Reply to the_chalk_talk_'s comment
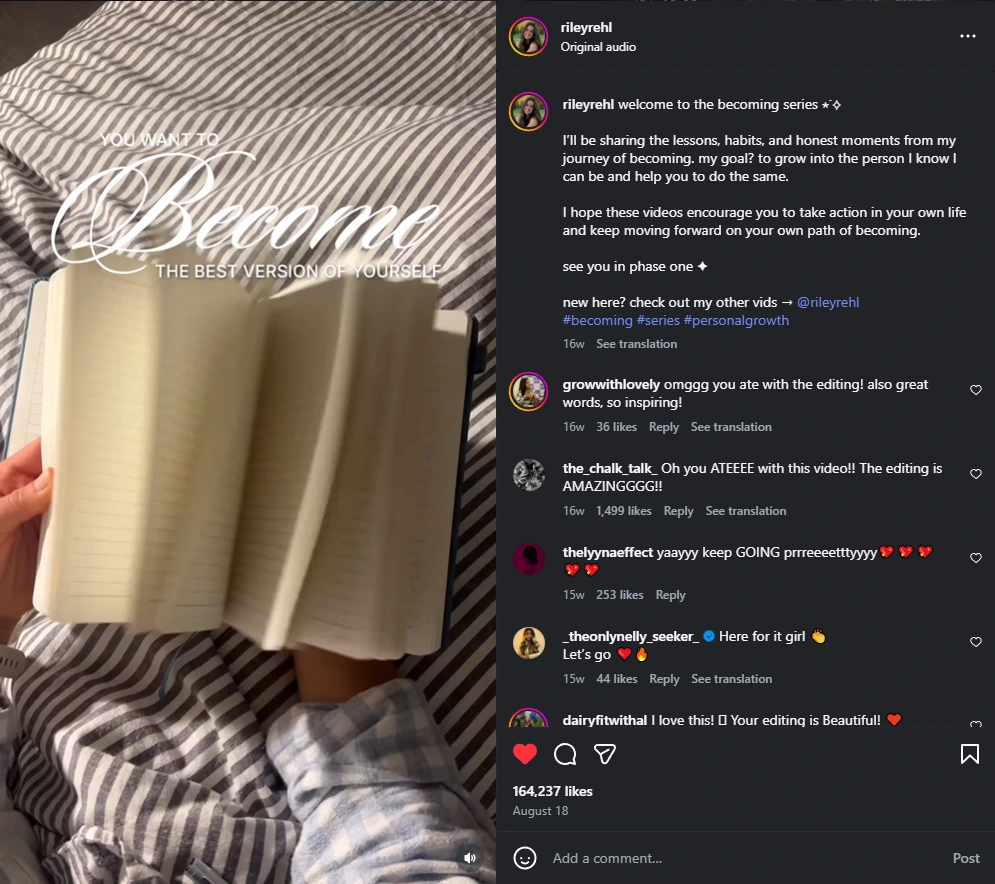Viewport: 995px width, 884px height. [678, 511]
